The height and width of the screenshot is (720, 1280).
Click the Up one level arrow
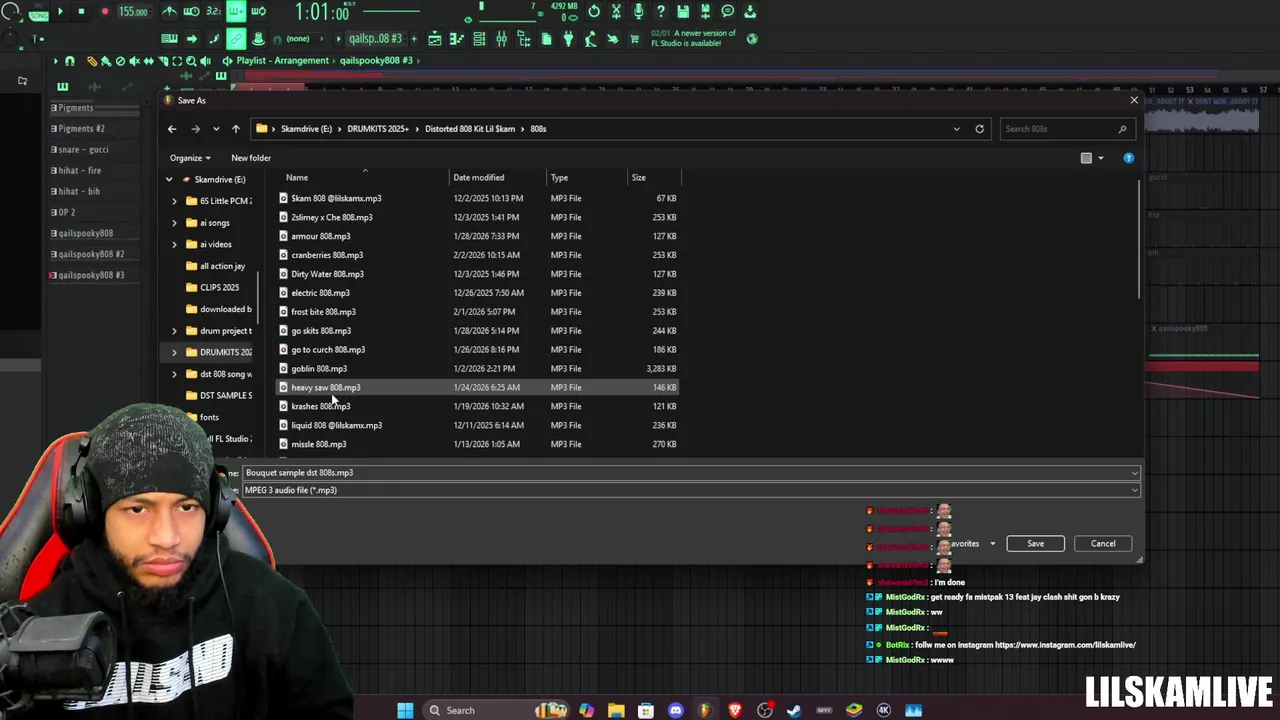click(235, 129)
